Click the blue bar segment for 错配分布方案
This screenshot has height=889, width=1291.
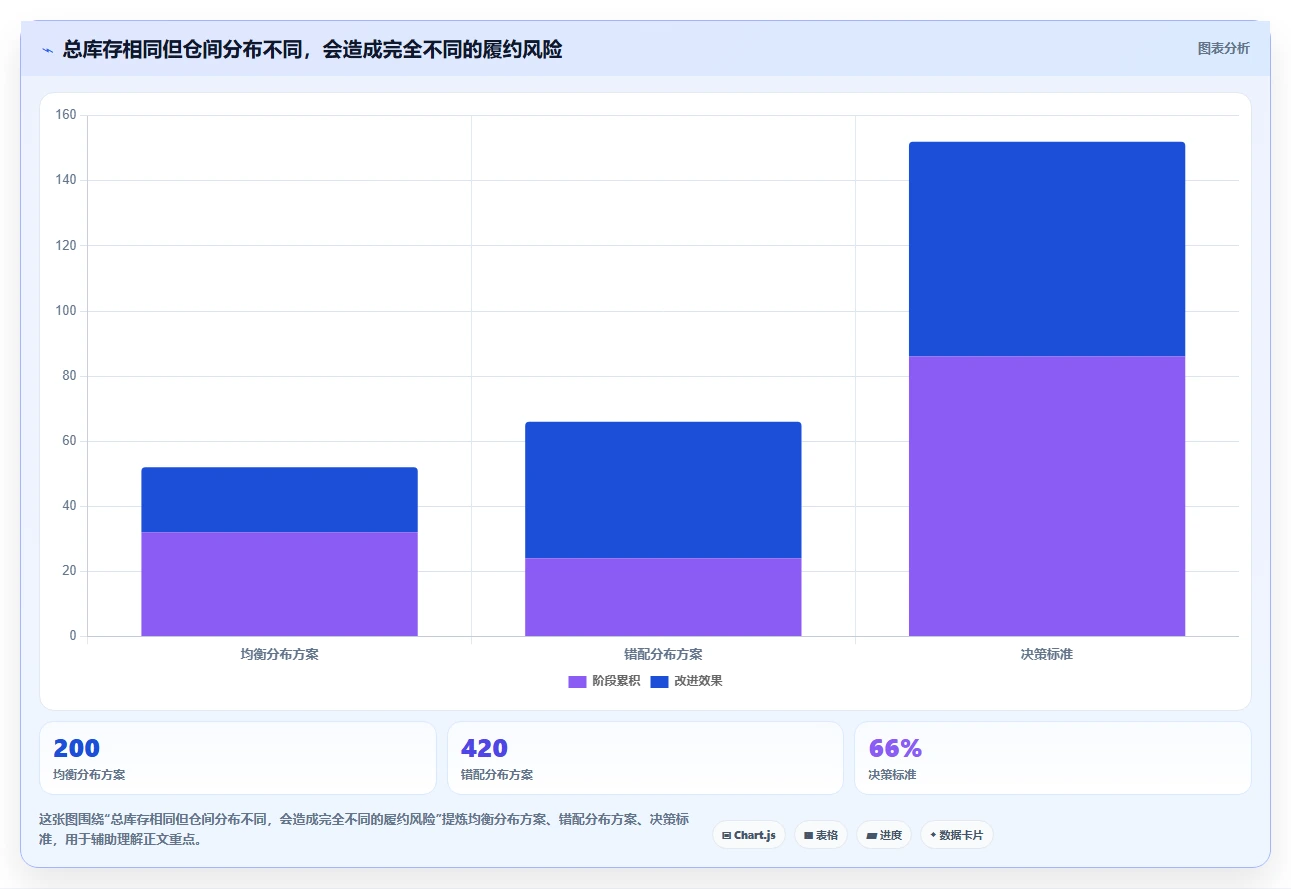(663, 490)
